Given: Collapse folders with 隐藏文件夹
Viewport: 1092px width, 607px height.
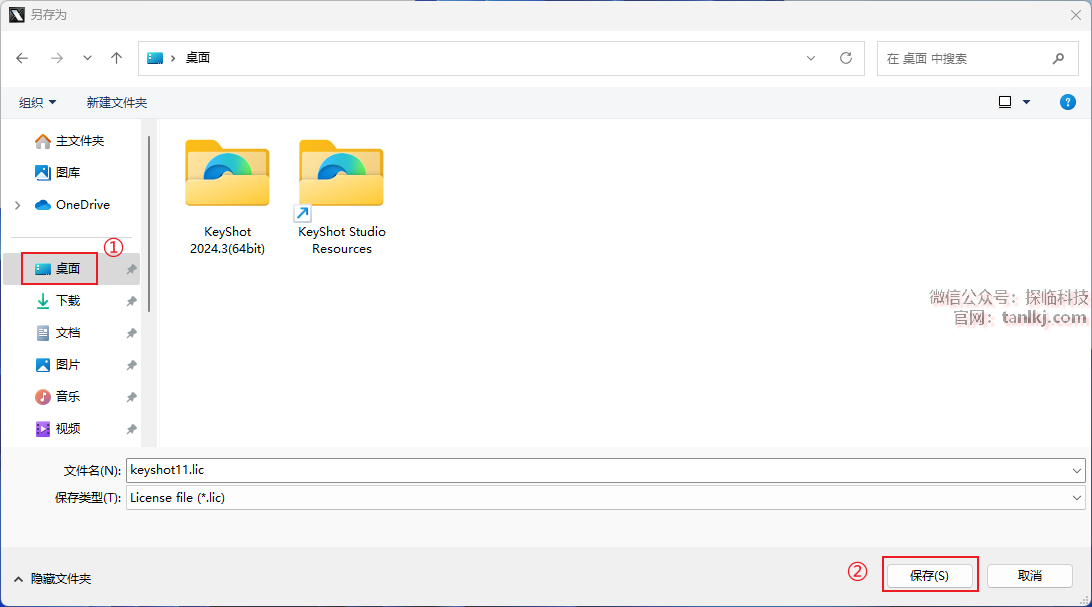Looking at the screenshot, I should click(x=52, y=579).
